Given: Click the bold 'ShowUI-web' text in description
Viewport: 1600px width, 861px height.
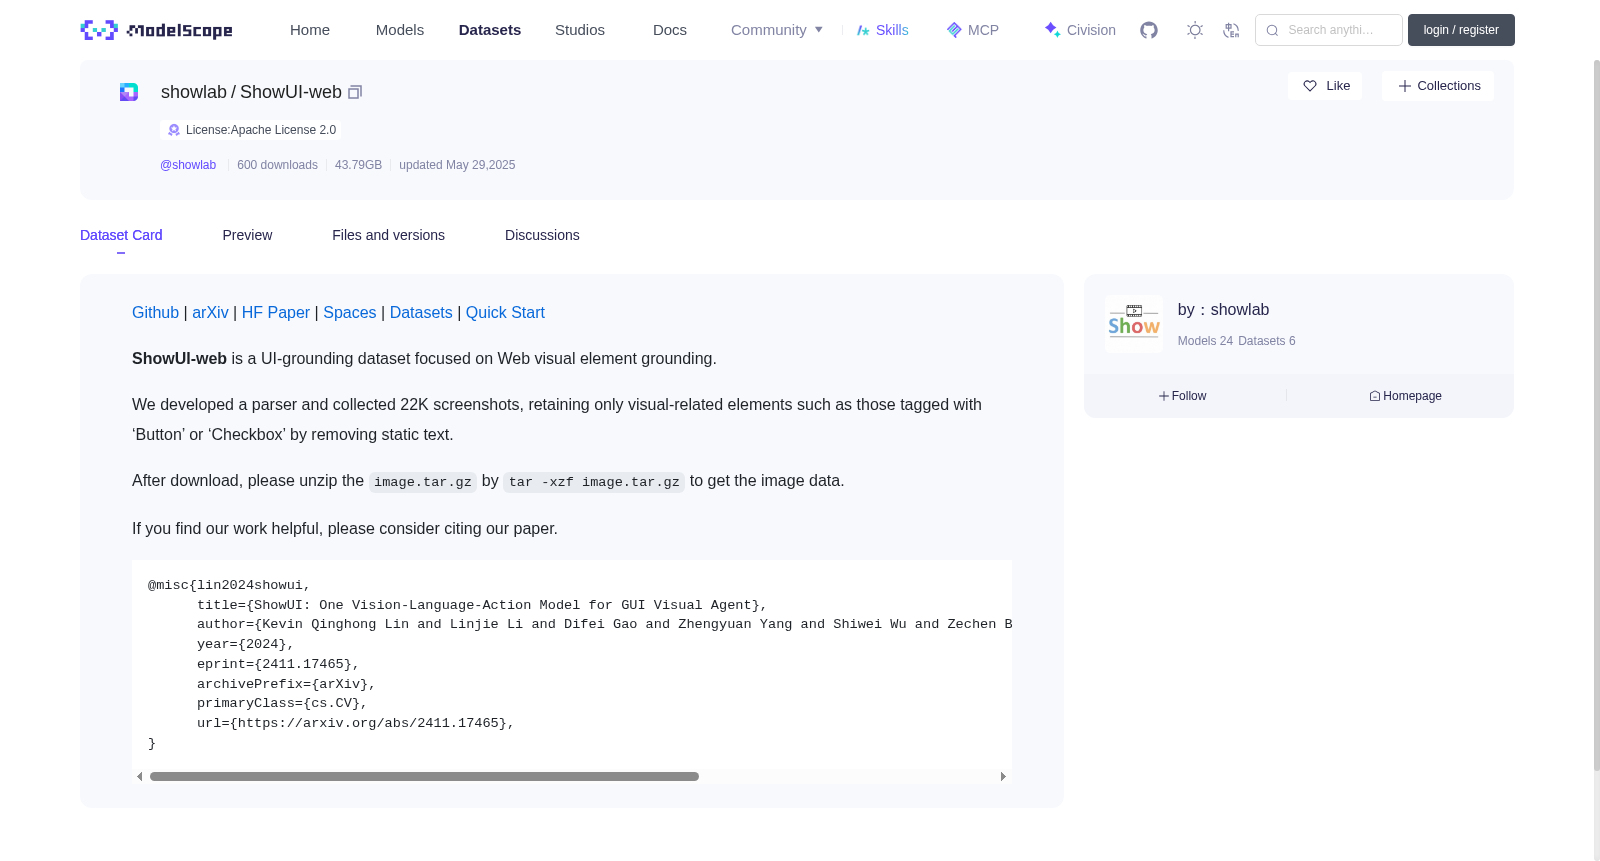Looking at the screenshot, I should click(x=179, y=359).
